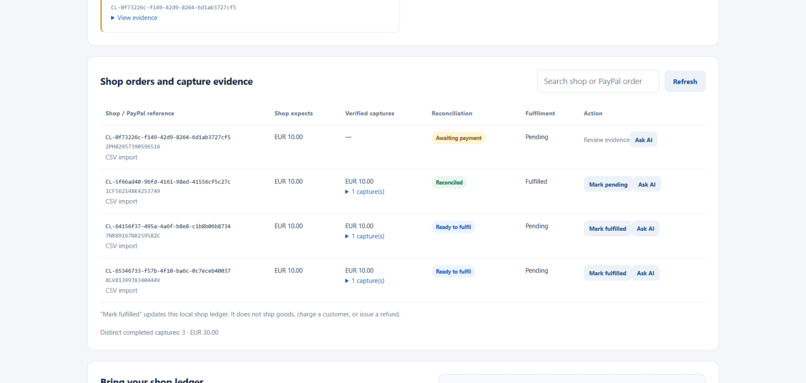The height and width of the screenshot is (383, 806).
Task: Expand 1 capture(s) for order CL-64156f37
Action: (365, 236)
